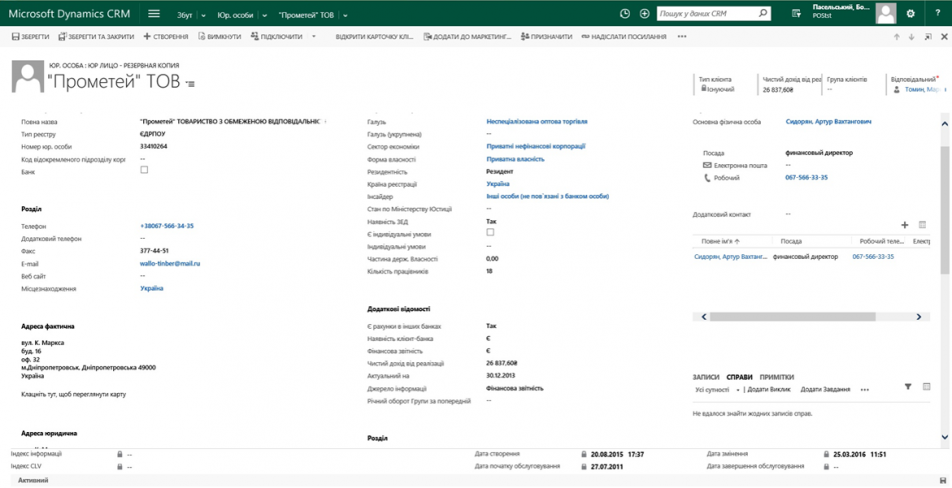Viewport: 952px width, 488px height.
Task: Click the contacts grid horizontal scrollbar
Action: click(792, 317)
